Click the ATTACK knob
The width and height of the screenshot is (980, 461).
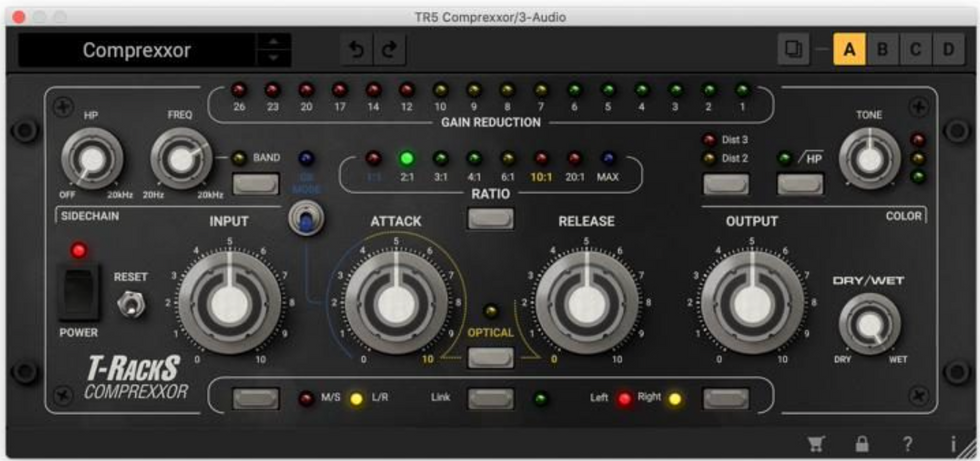click(396, 304)
